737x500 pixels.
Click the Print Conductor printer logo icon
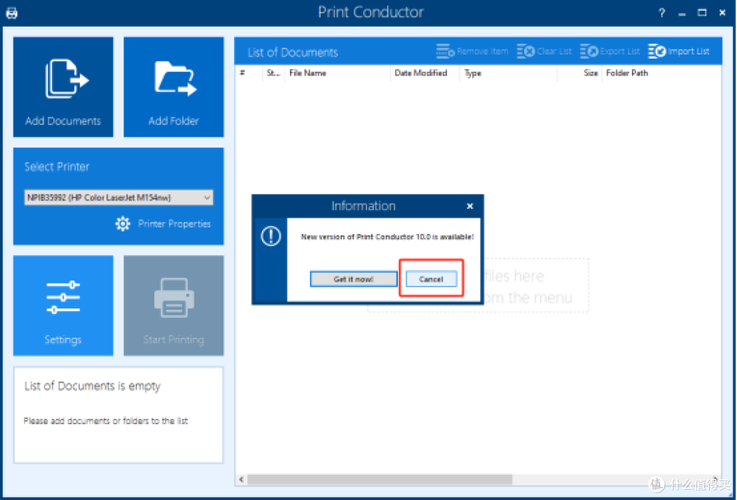12,13
